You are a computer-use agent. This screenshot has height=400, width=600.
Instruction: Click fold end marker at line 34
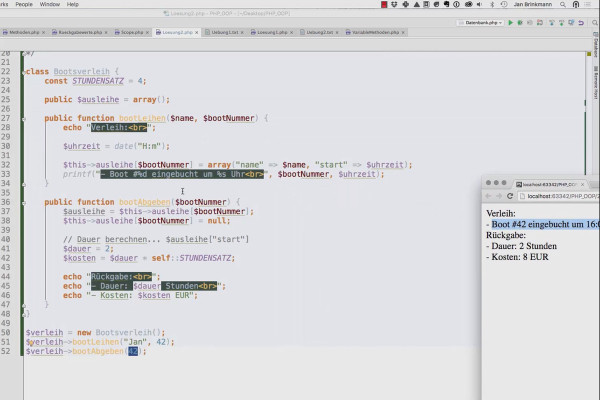pyautogui.click(x=24, y=184)
